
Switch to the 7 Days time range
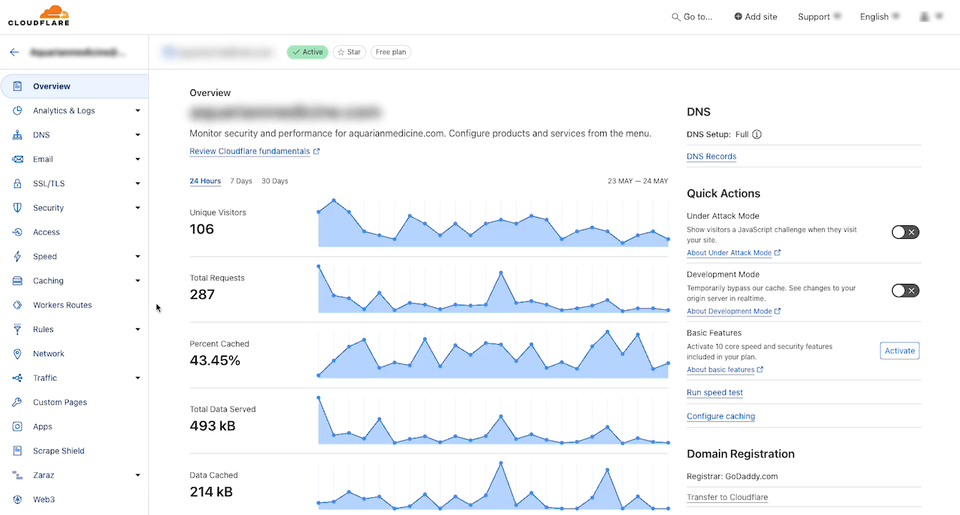[241, 181]
